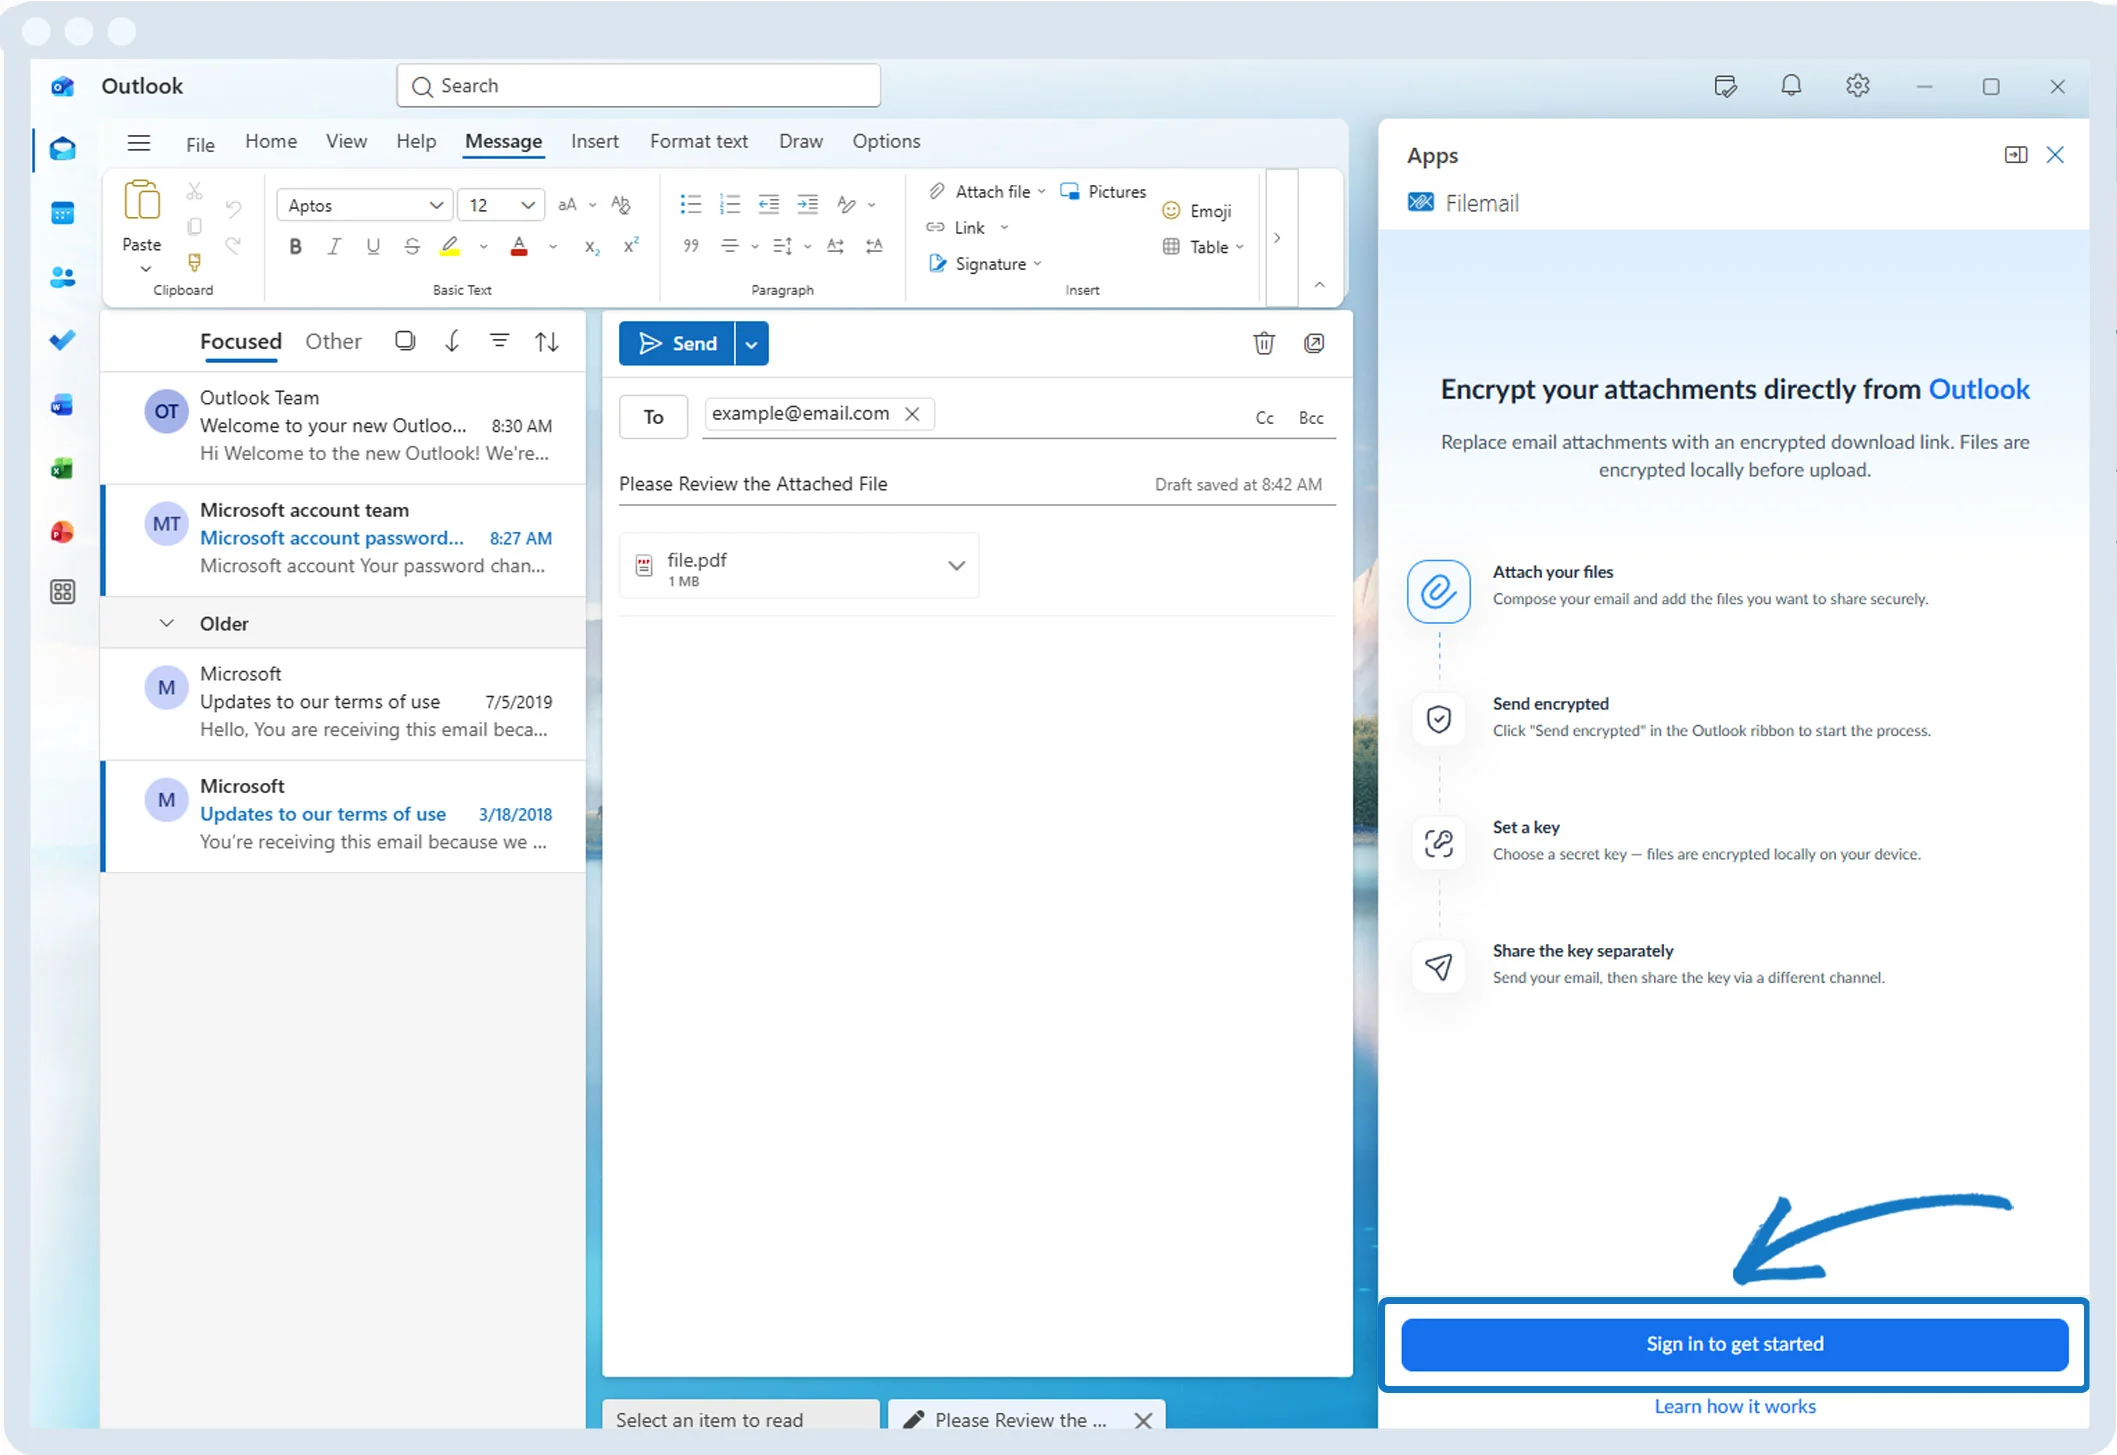The width and height of the screenshot is (2117, 1455).
Task: Discard the draft with trash icon
Action: tap(1264, 344)
